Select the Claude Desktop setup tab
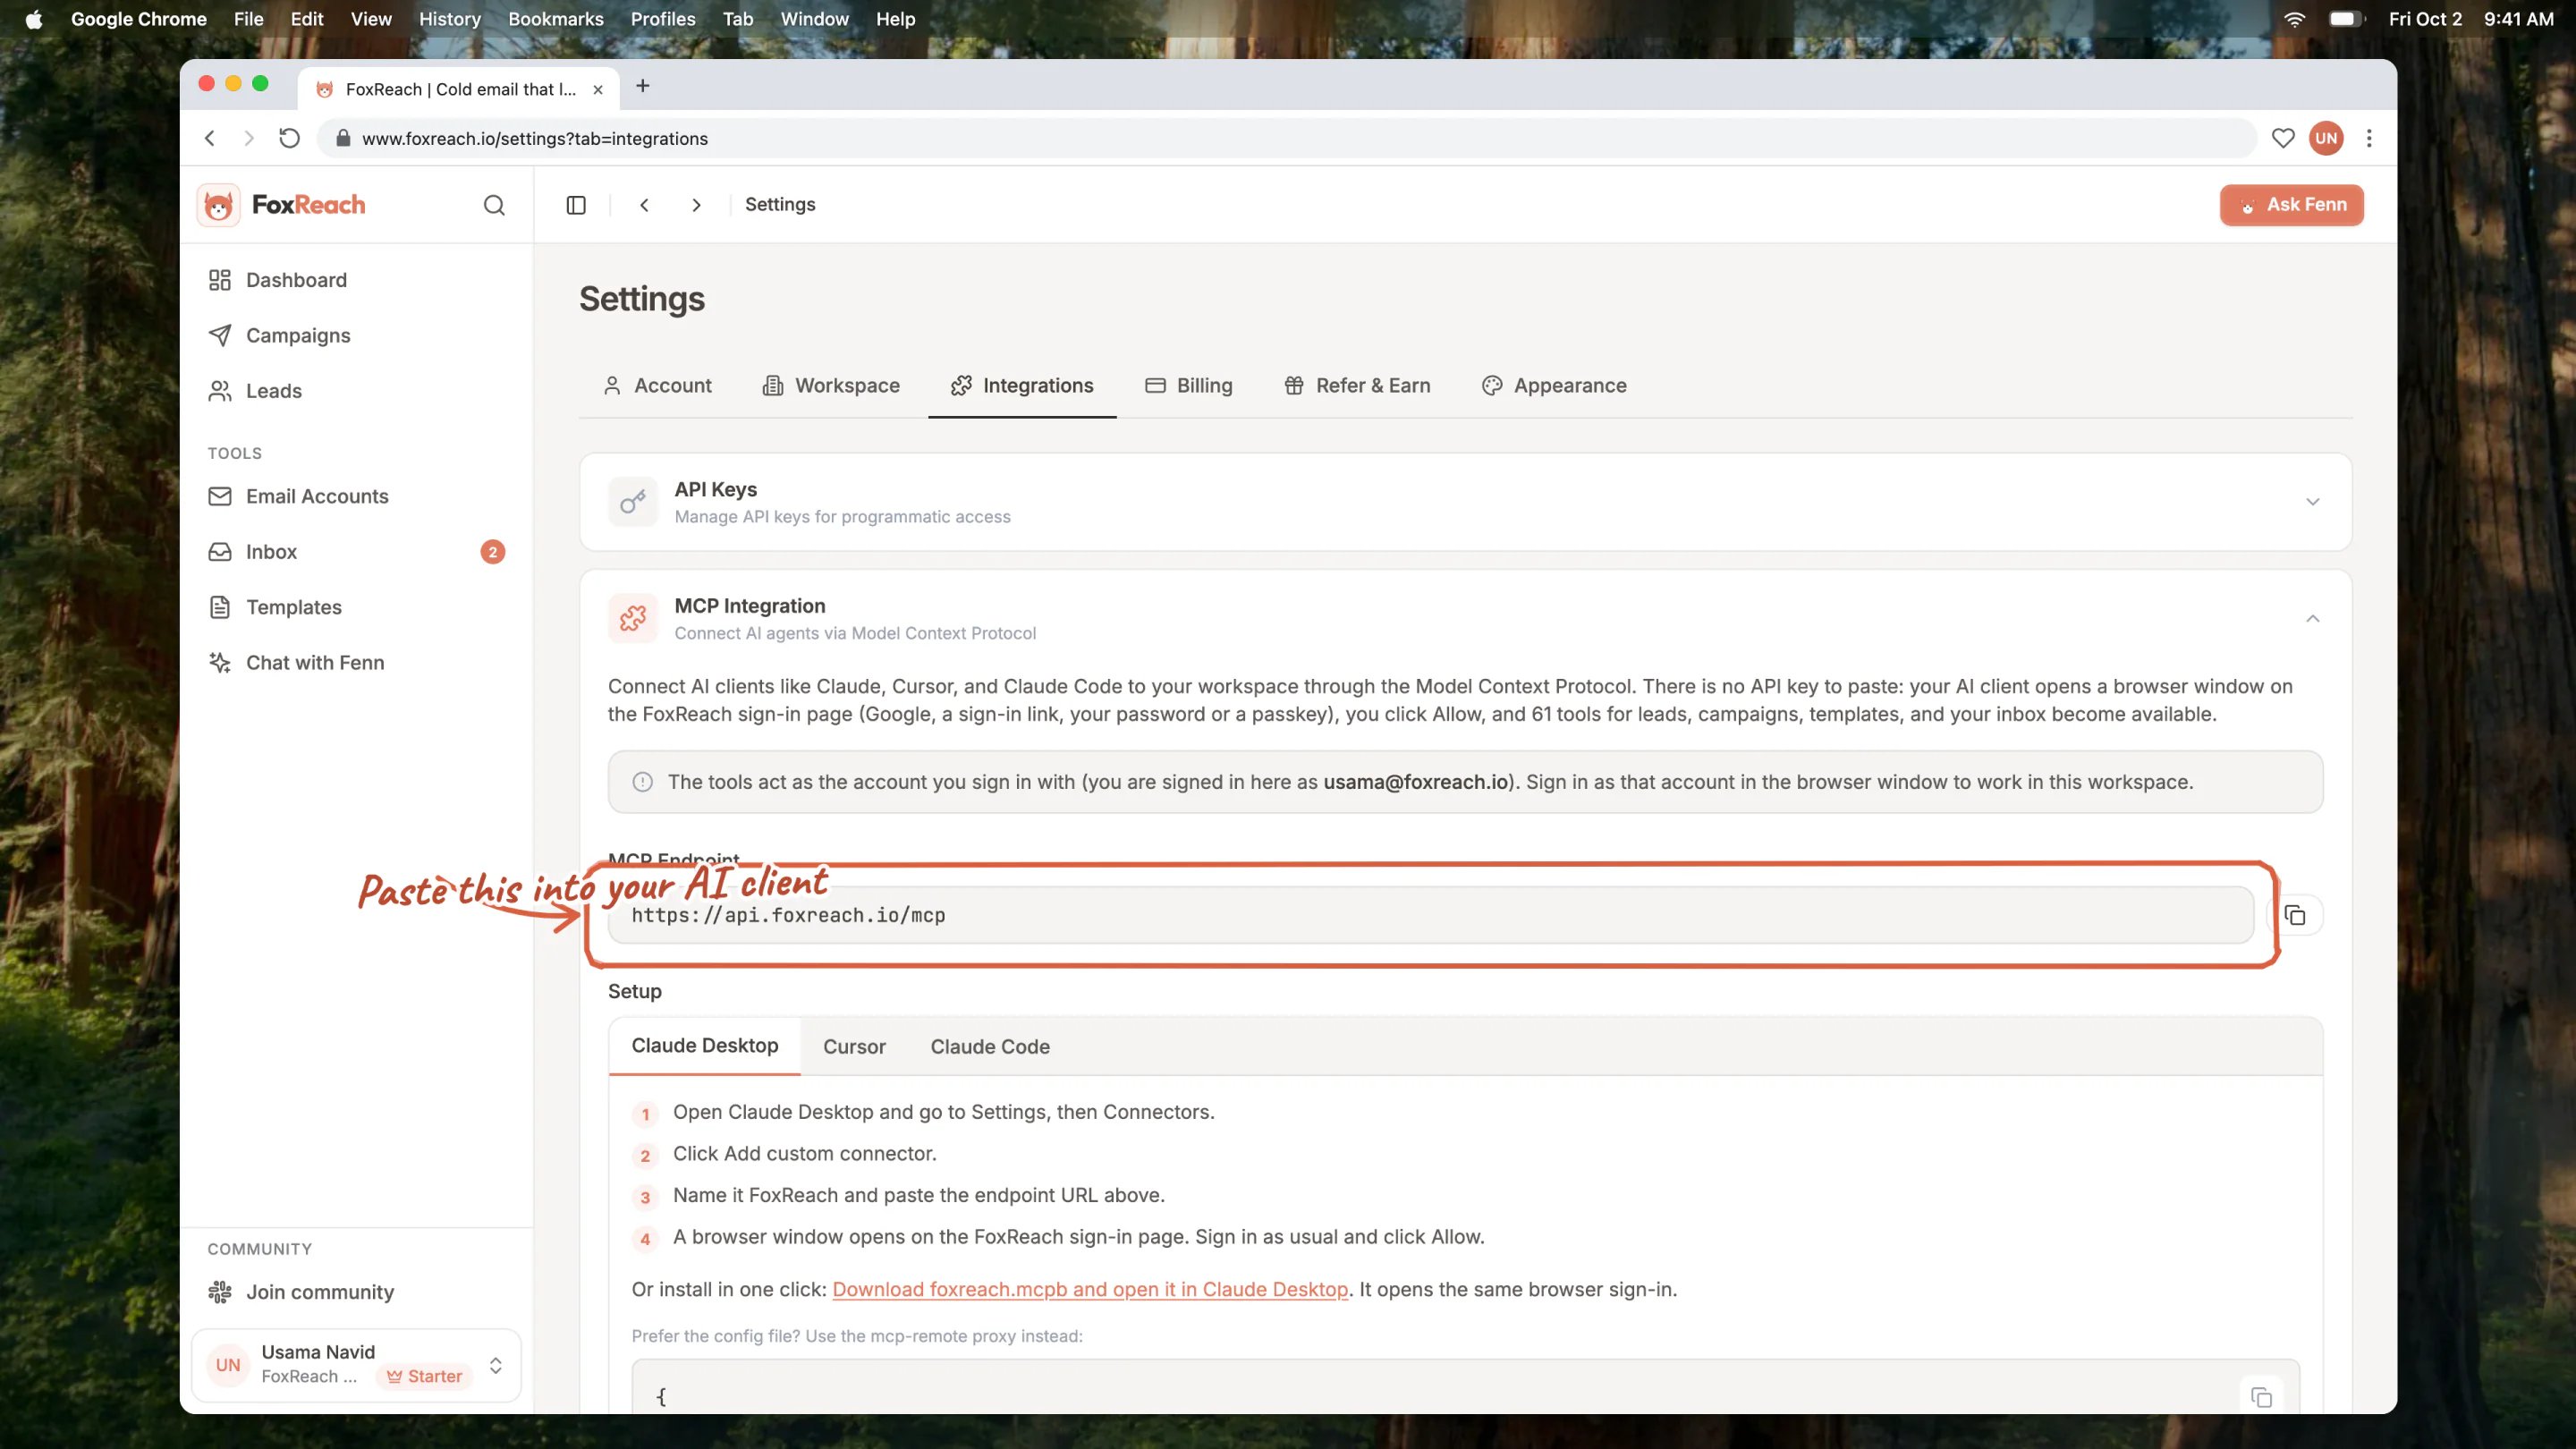The width and height of the screenshot is (2576, 1449). point(705,1046)
